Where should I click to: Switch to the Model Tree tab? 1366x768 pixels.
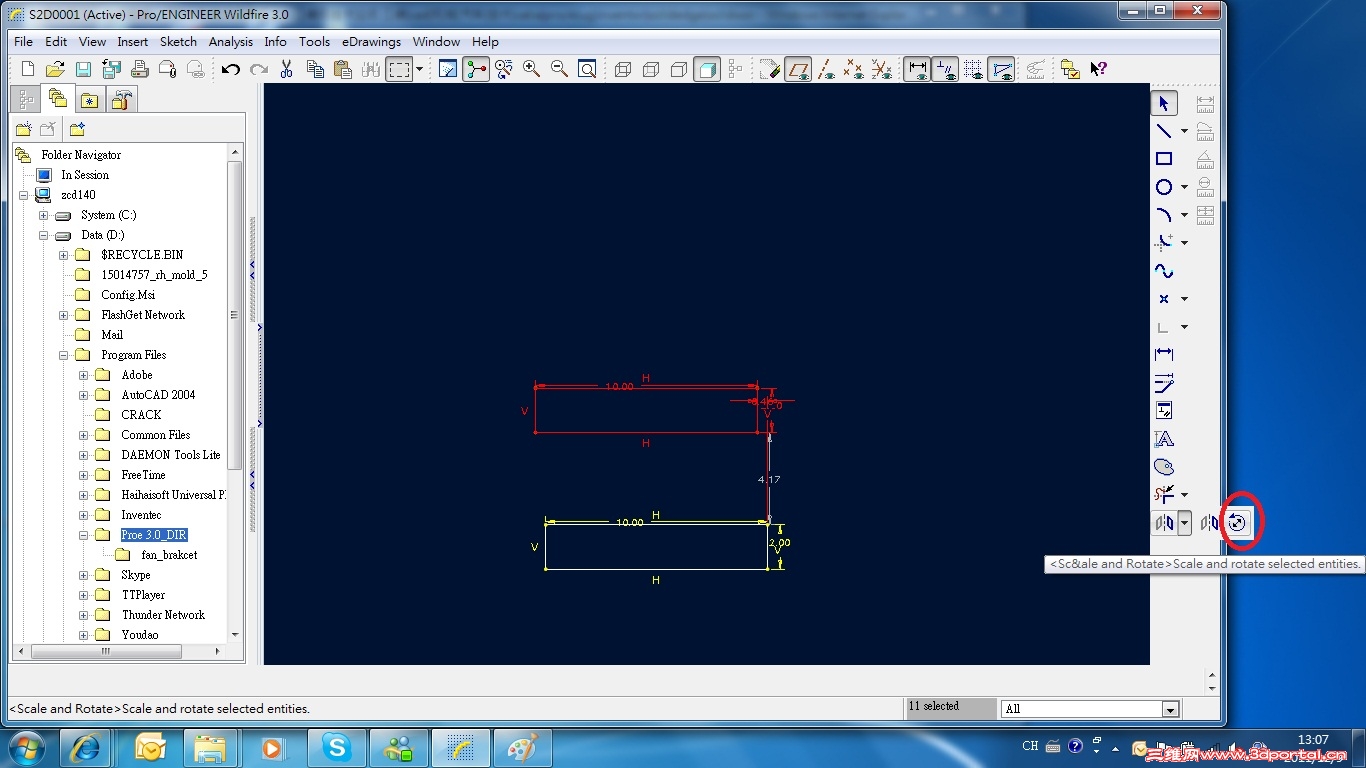[x=25, y=99]
